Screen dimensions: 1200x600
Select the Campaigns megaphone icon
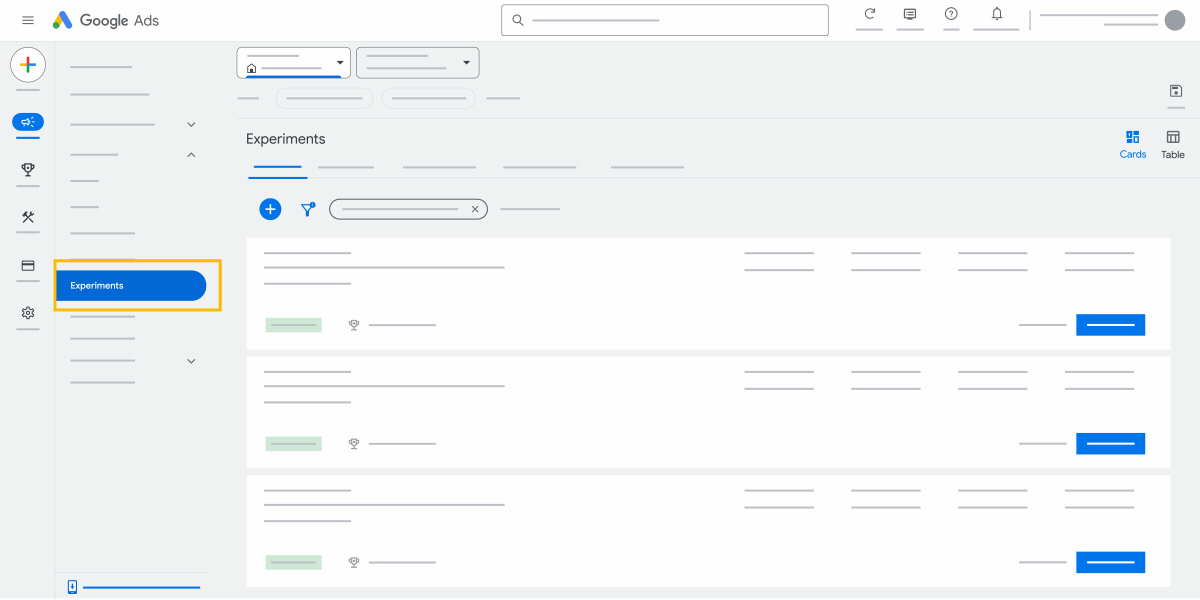(27, 122)
